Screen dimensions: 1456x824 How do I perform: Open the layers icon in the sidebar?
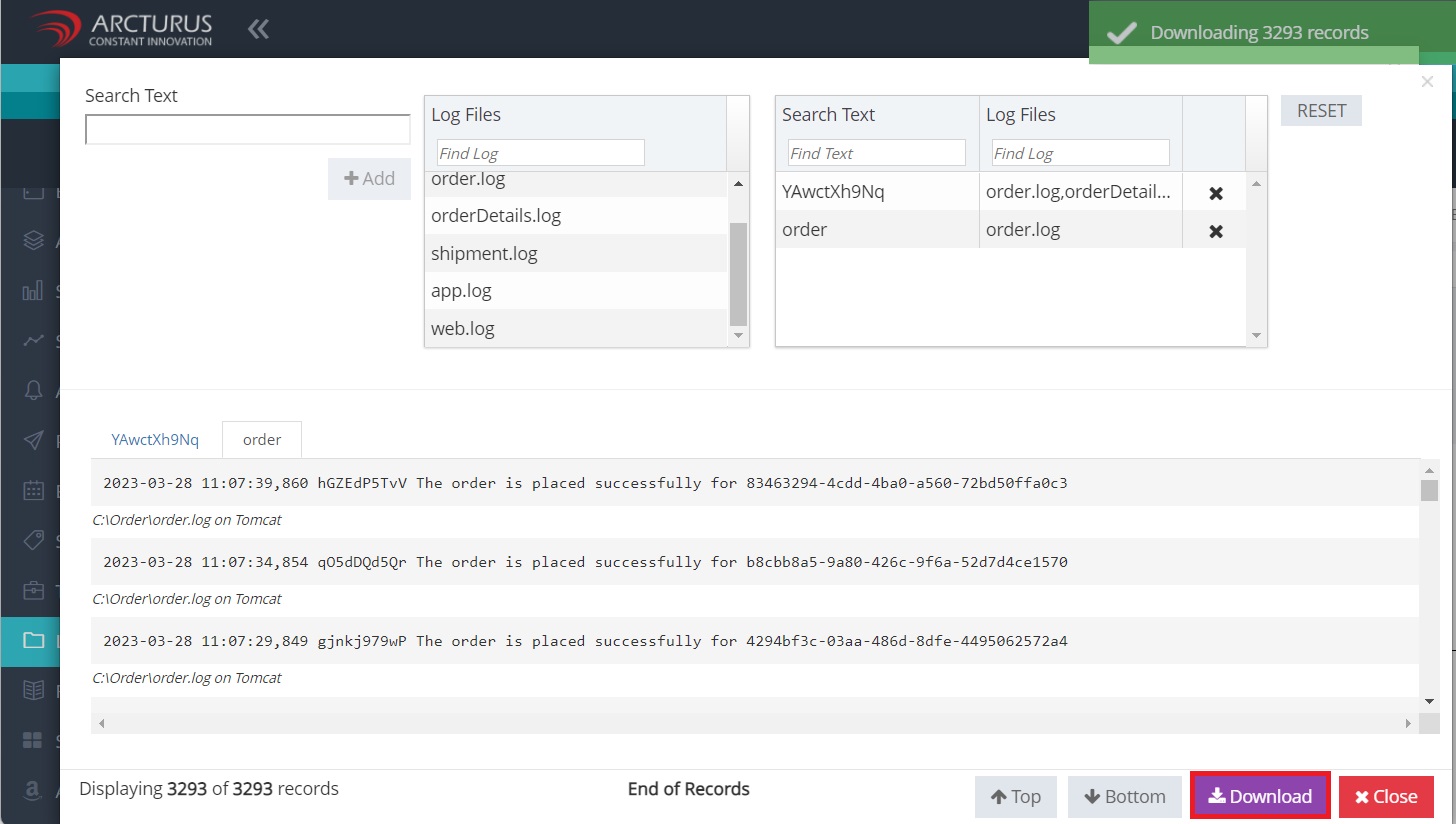(34, 240)
